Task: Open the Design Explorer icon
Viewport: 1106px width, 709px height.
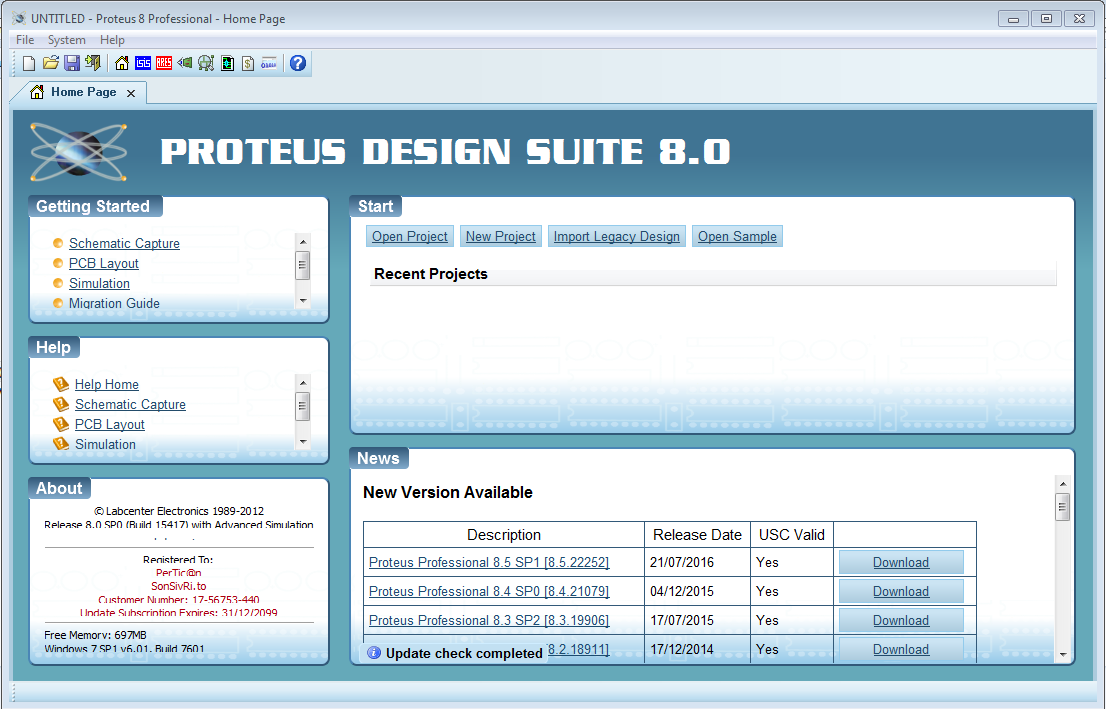Action: point(227,62)
